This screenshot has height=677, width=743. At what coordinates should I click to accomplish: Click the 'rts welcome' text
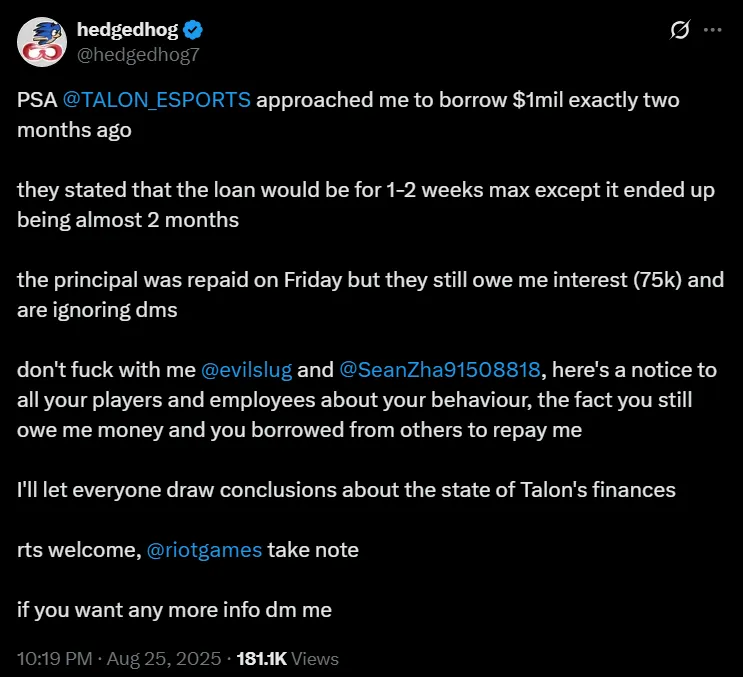[78, 549]
